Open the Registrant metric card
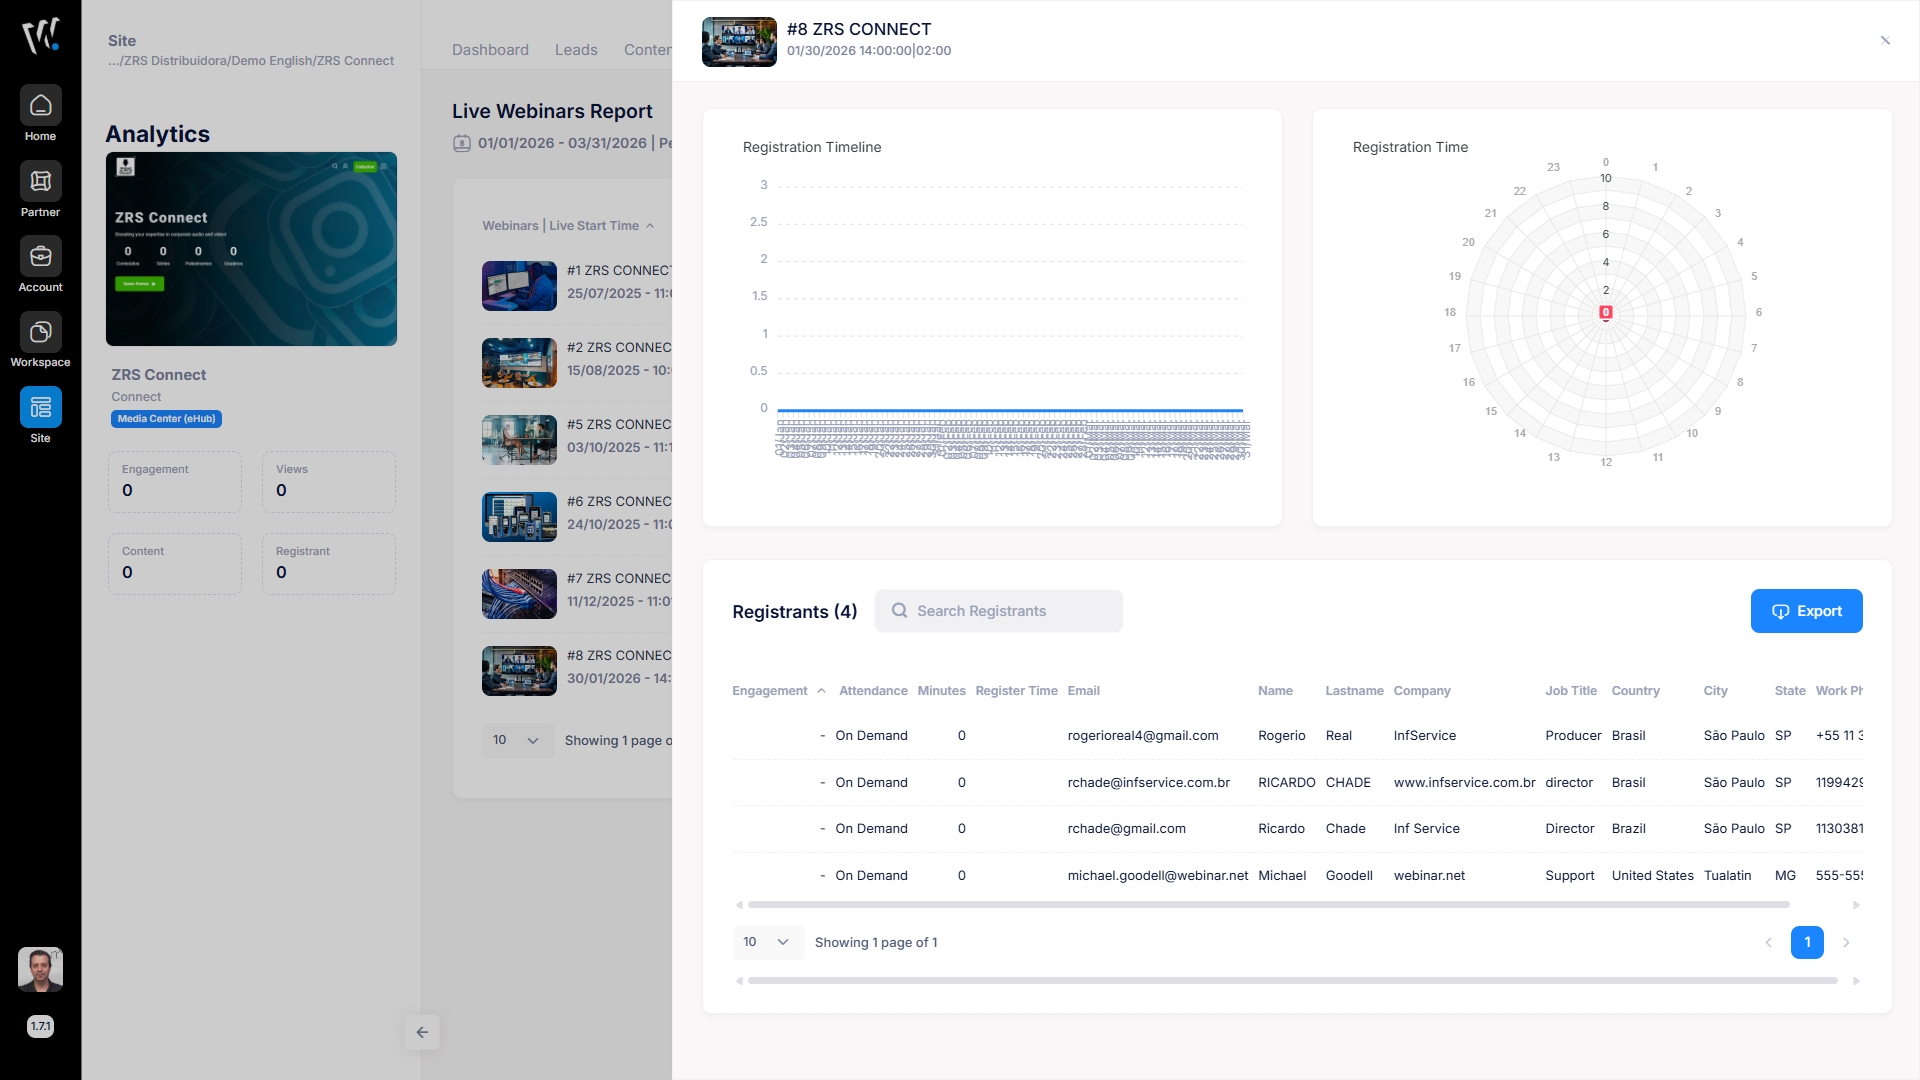 (329, 564)
